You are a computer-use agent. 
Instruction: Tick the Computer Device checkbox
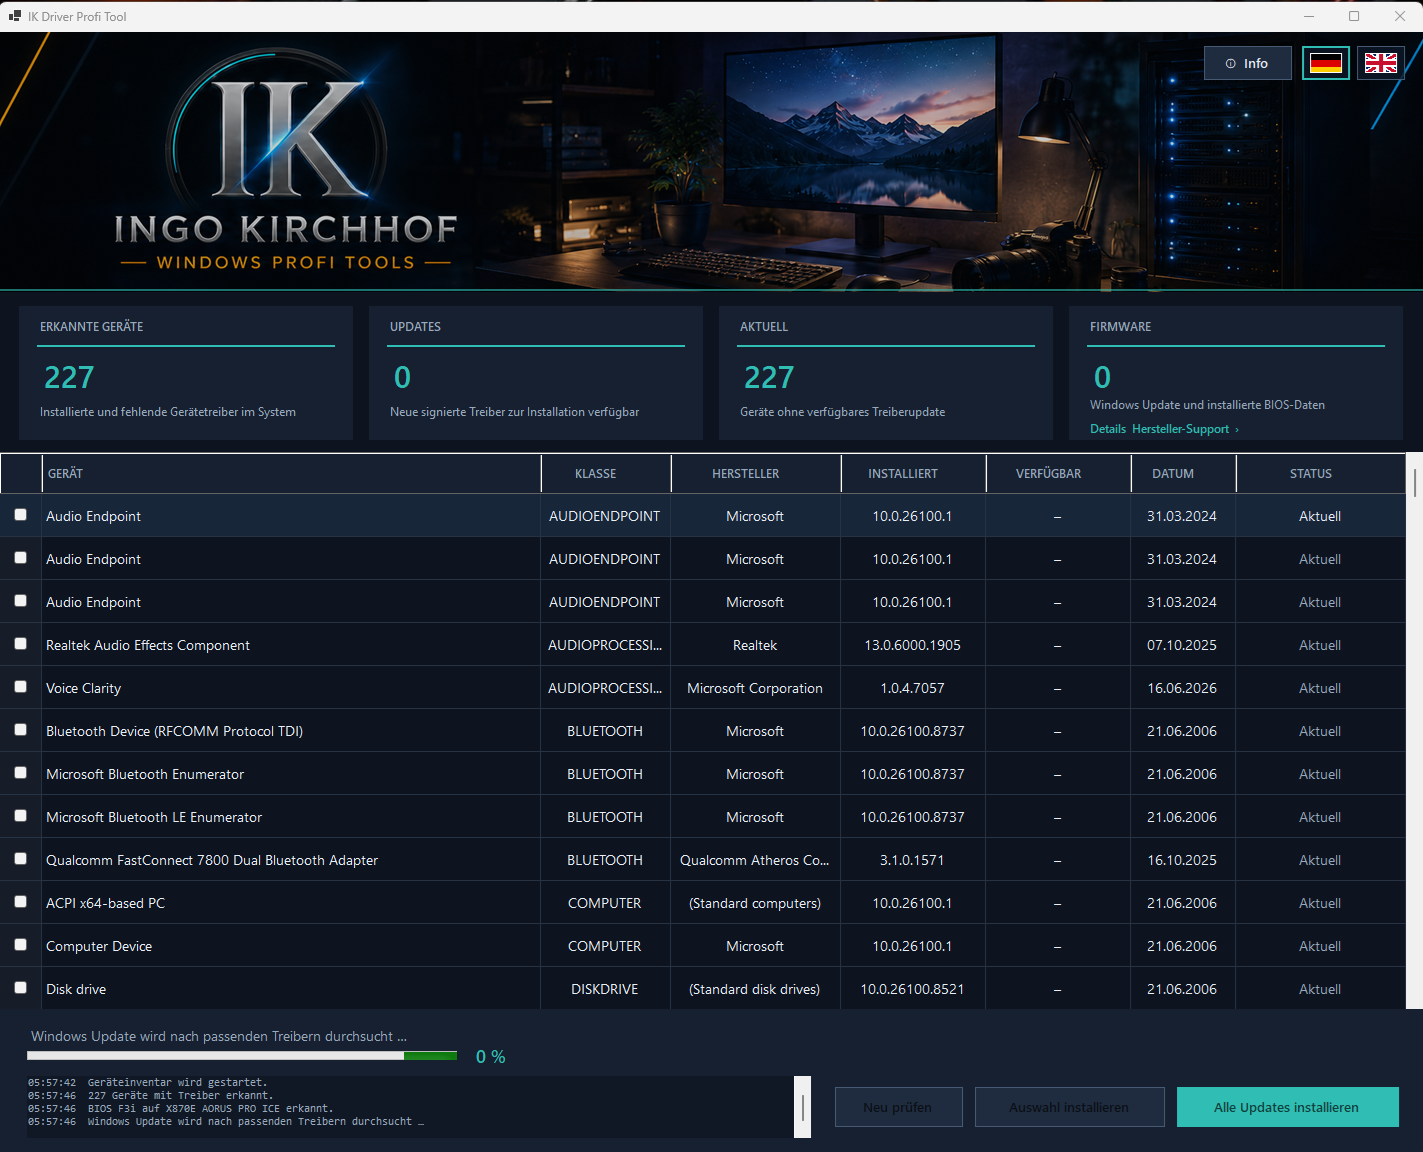(x=20, y=945)
